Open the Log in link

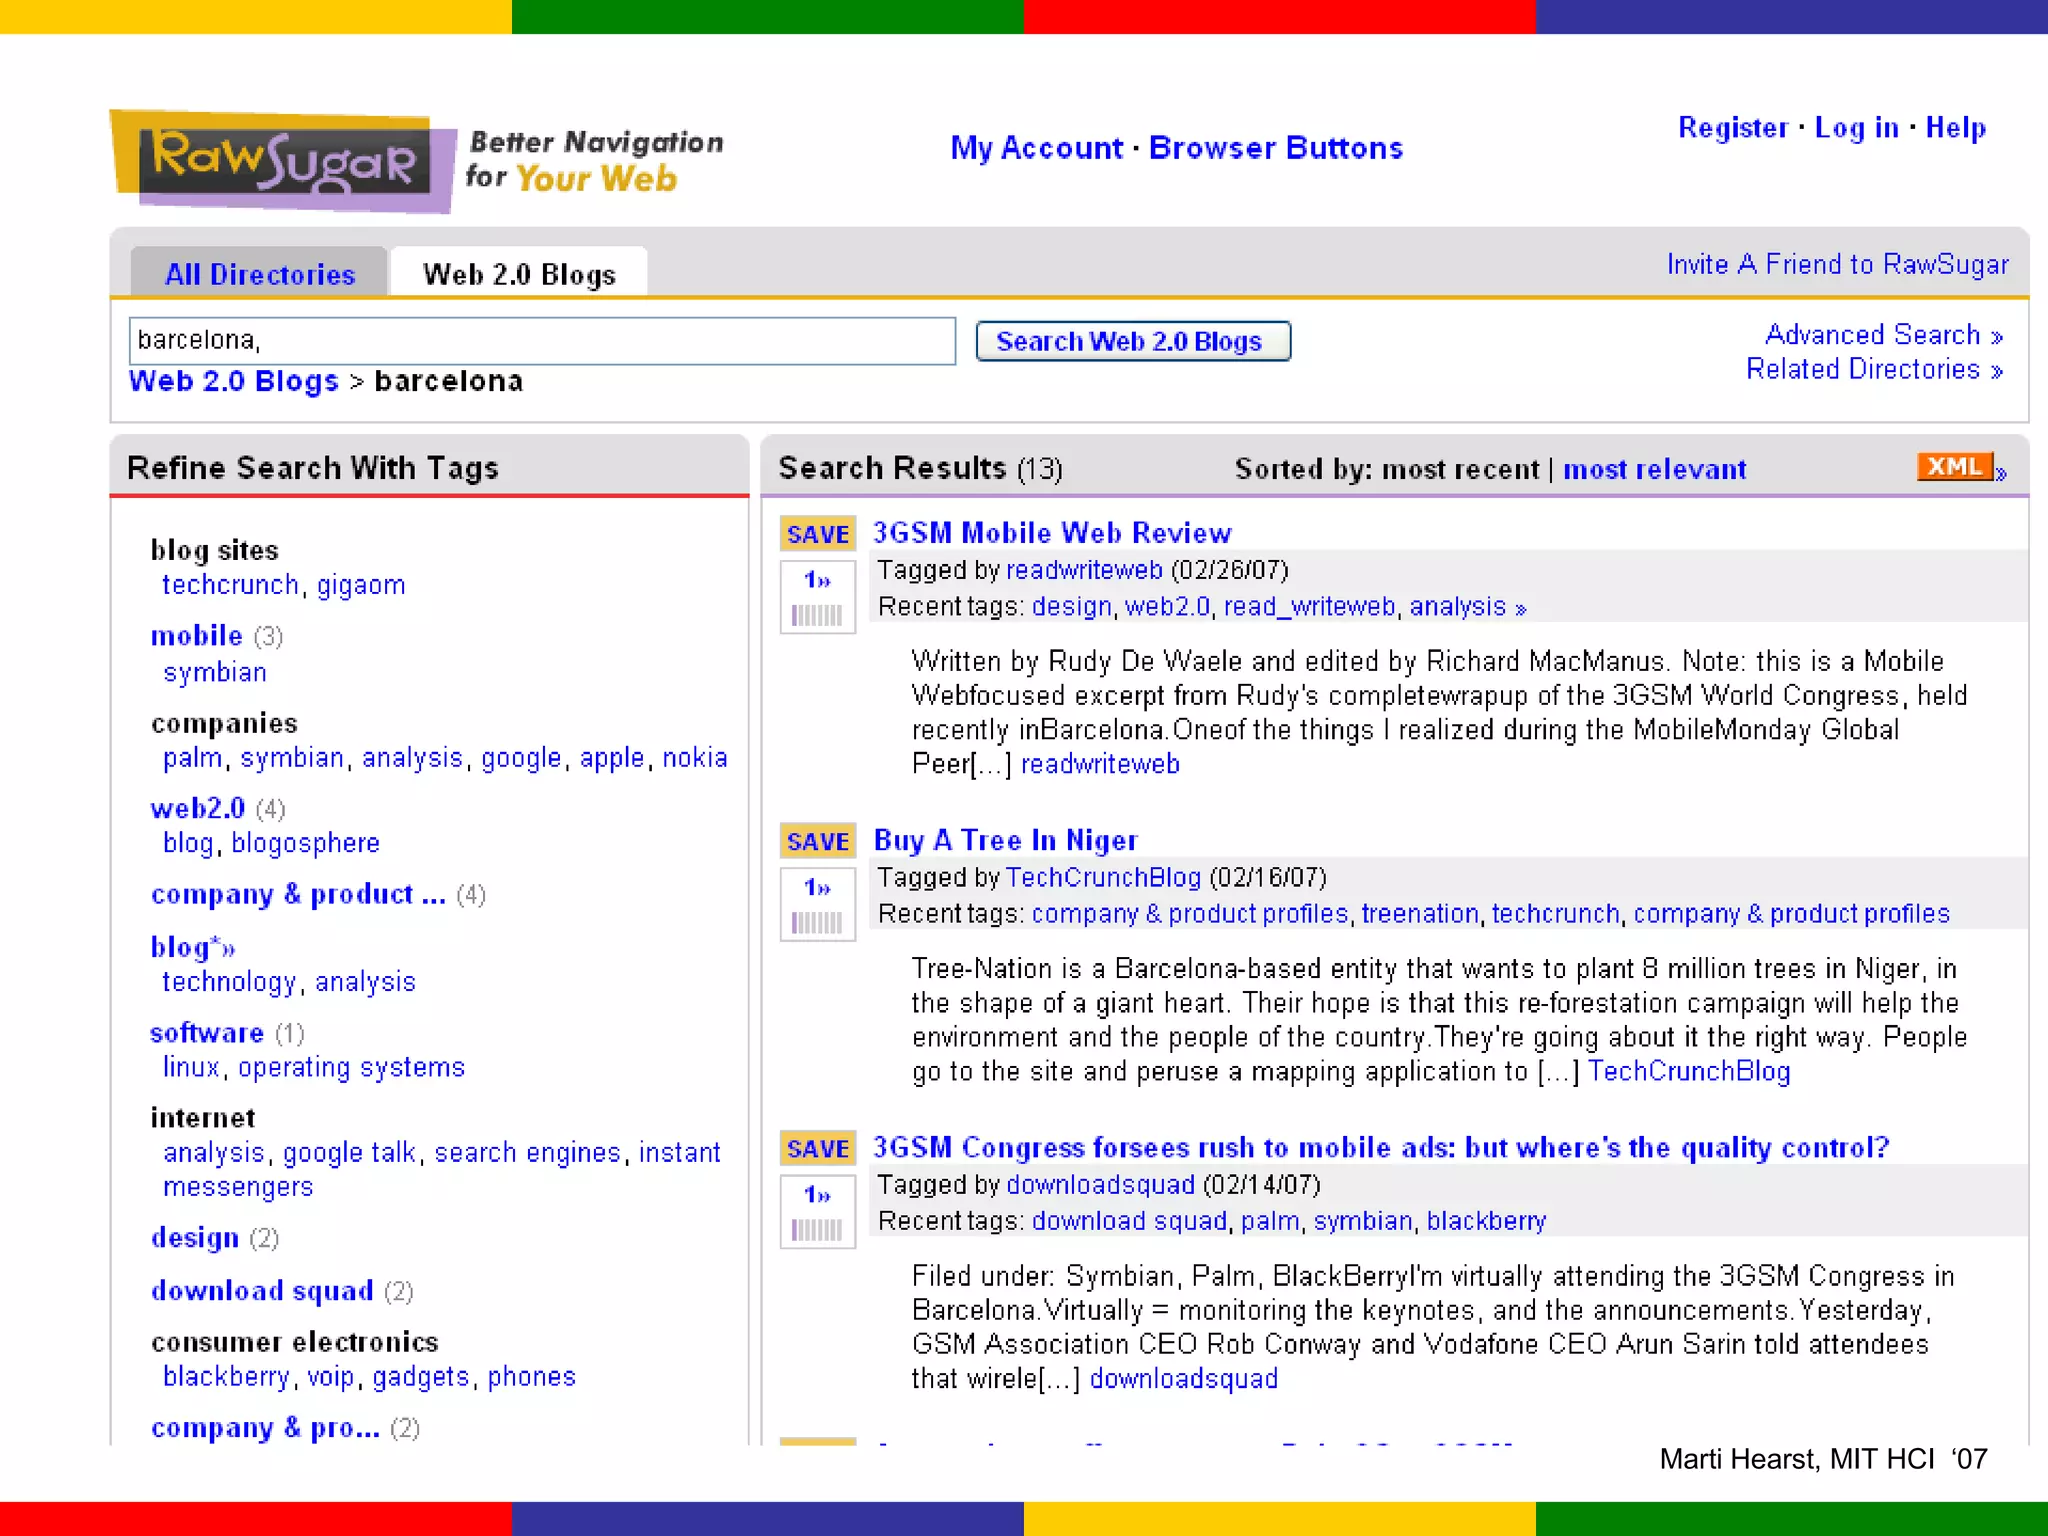tap(1856, 128)
